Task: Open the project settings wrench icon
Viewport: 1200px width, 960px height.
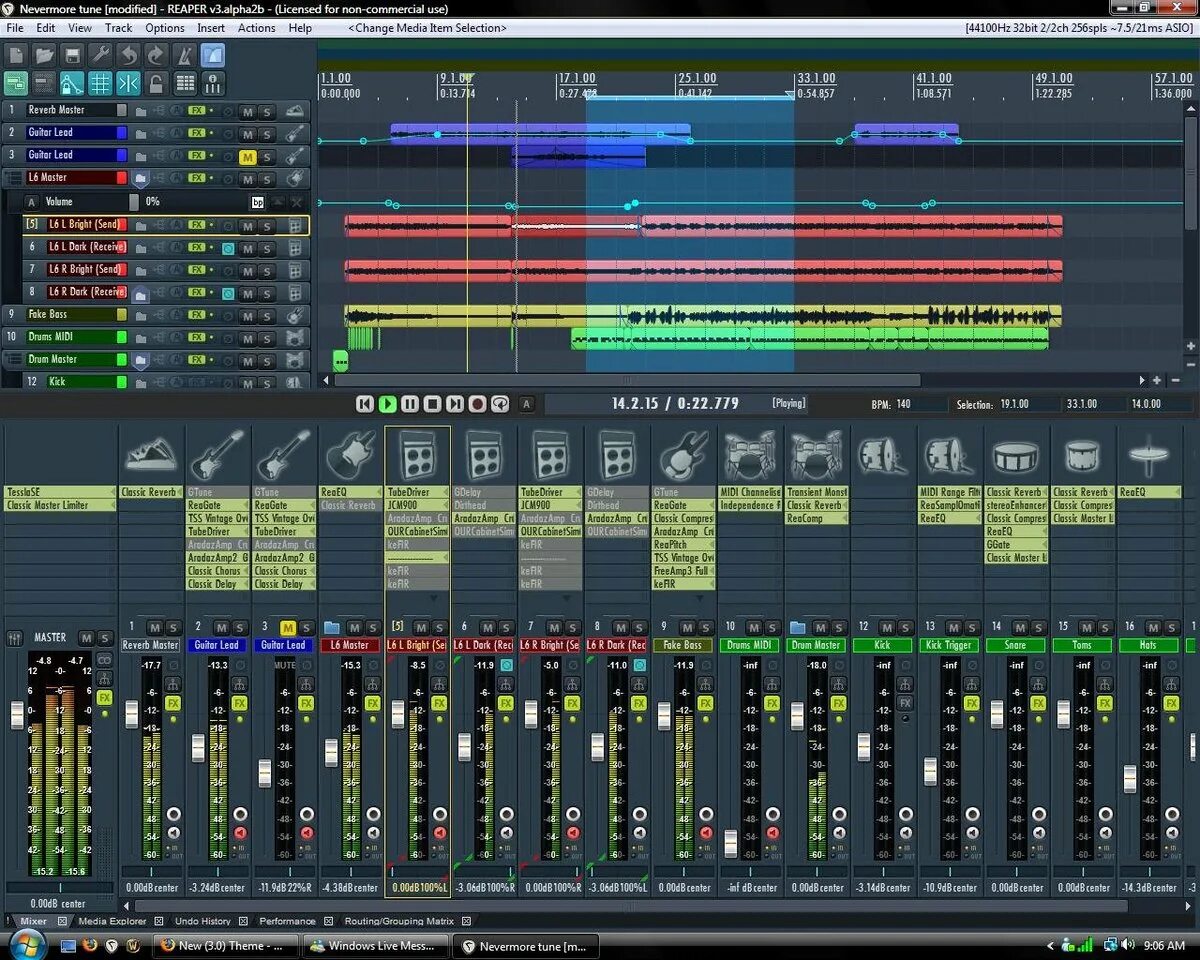Action: 100,55
